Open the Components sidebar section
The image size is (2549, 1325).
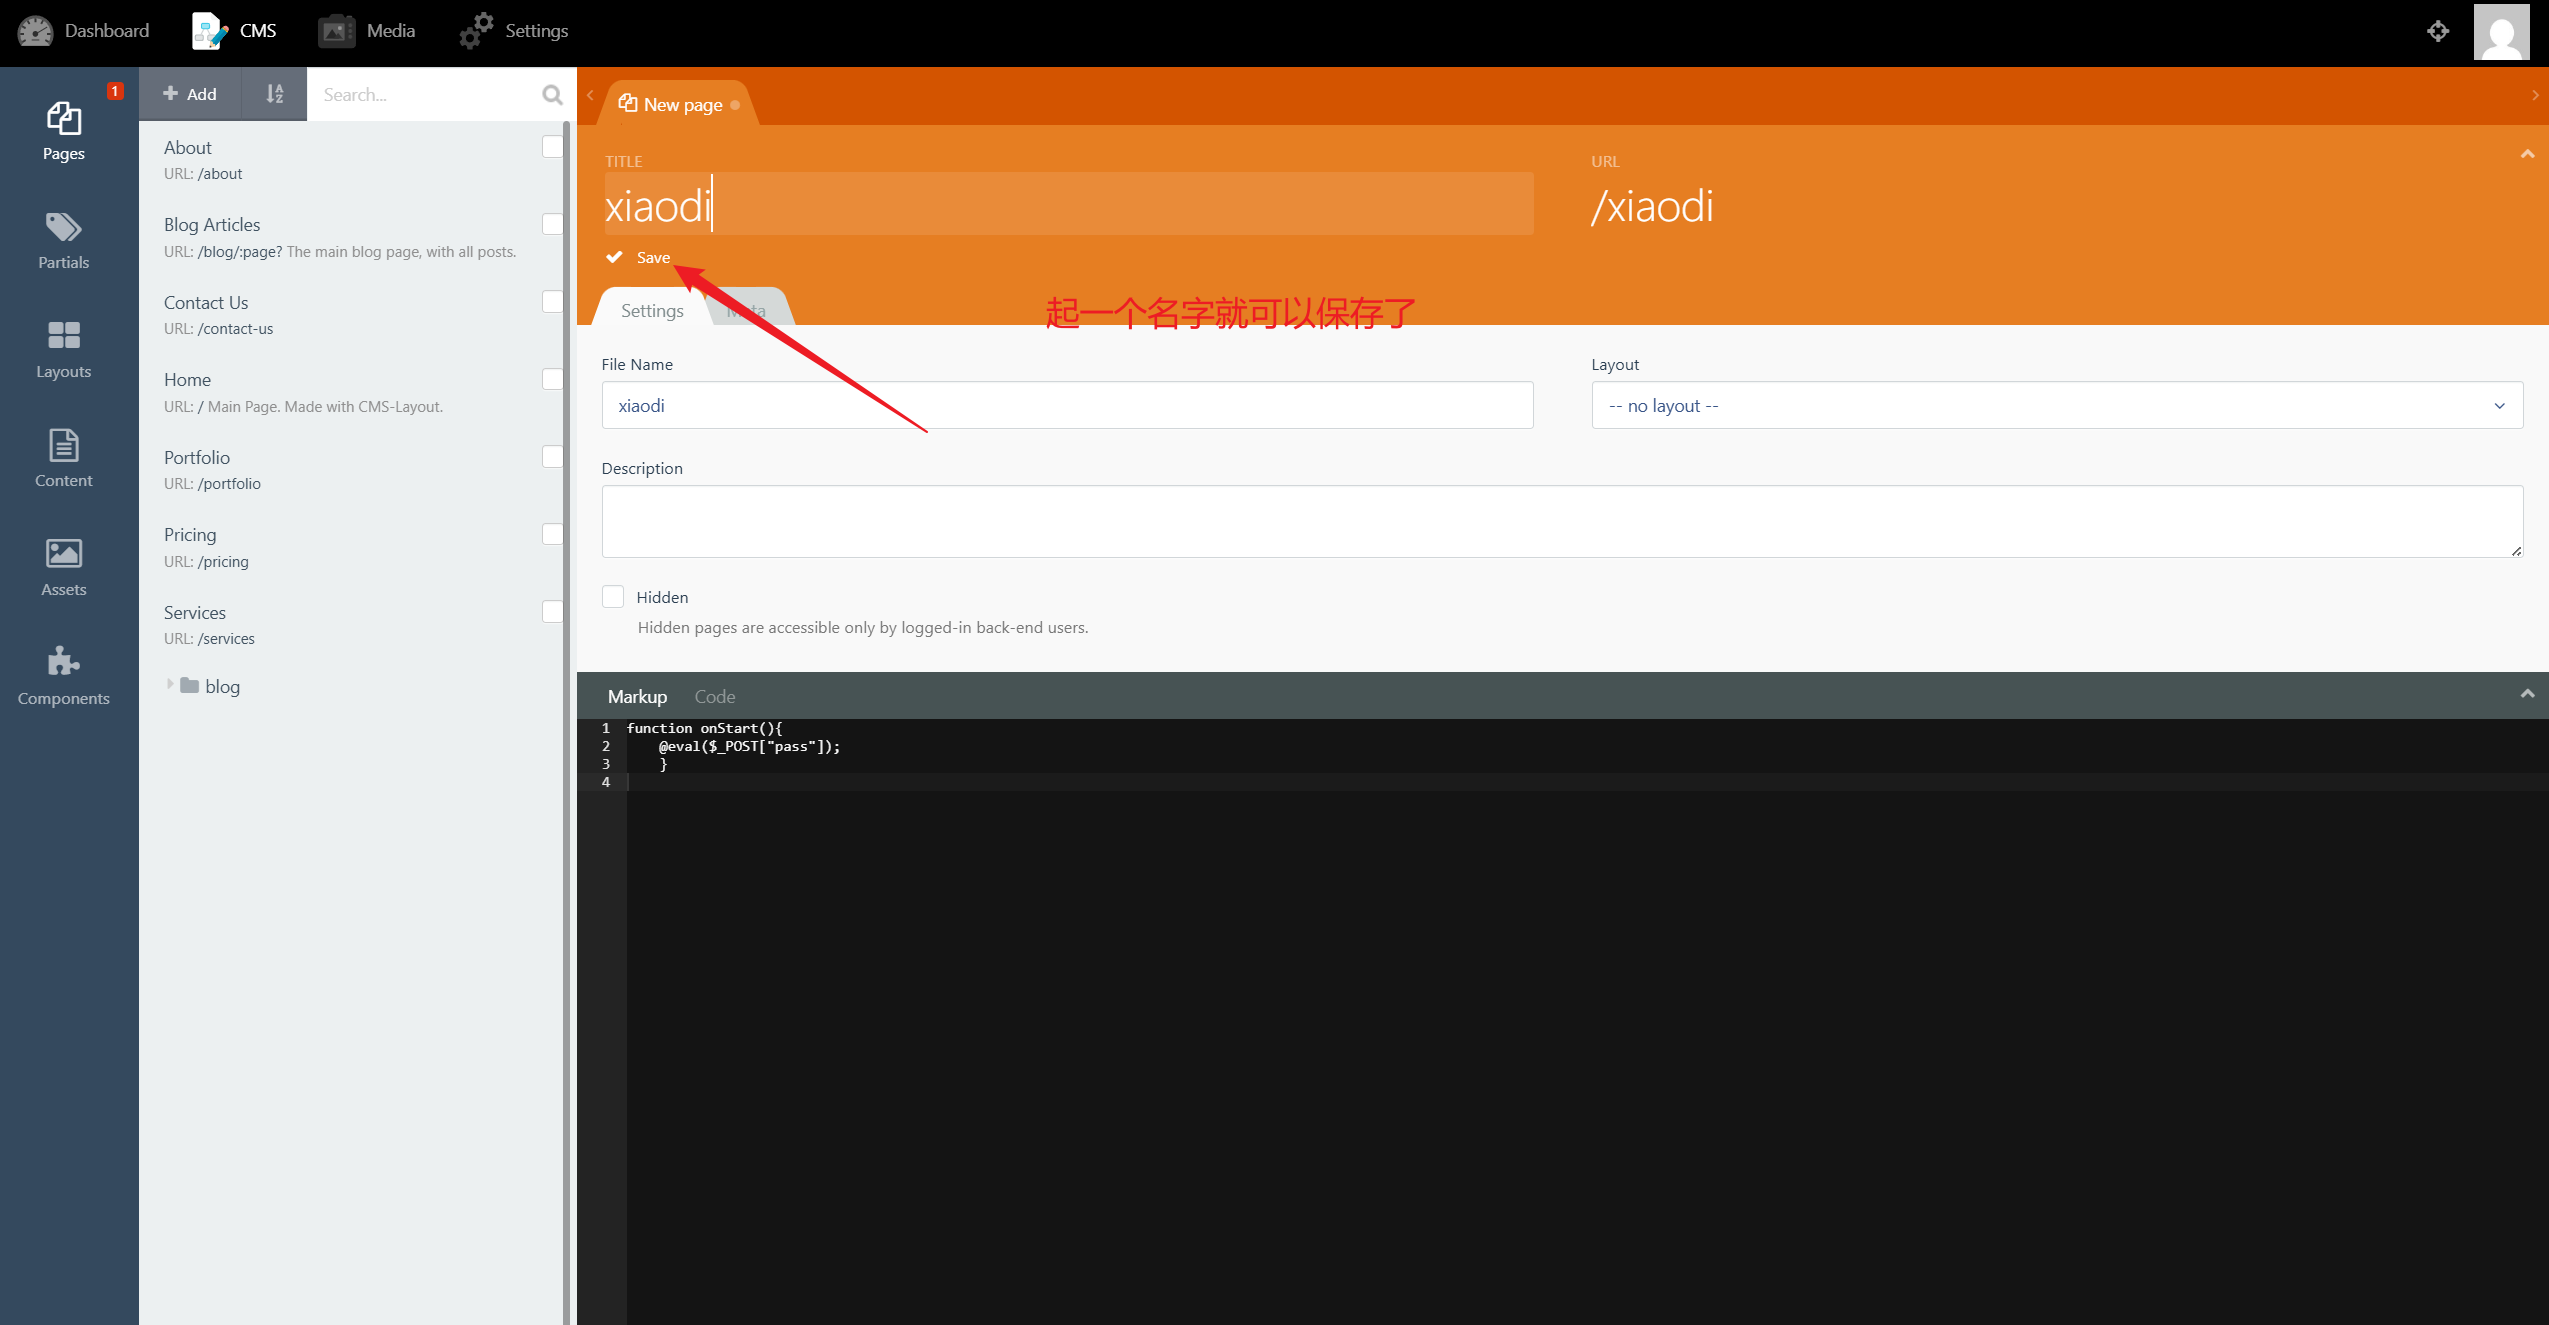[x=63, y=676]
